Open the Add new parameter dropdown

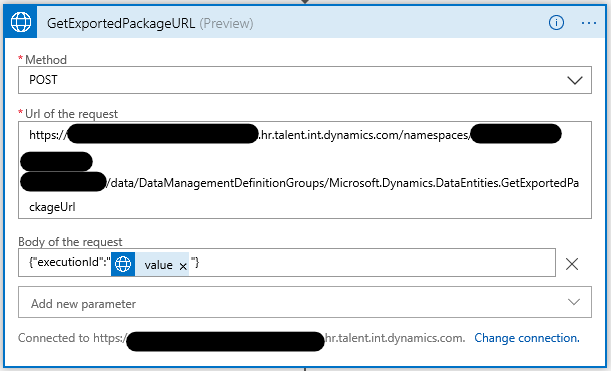click(305, 302)
